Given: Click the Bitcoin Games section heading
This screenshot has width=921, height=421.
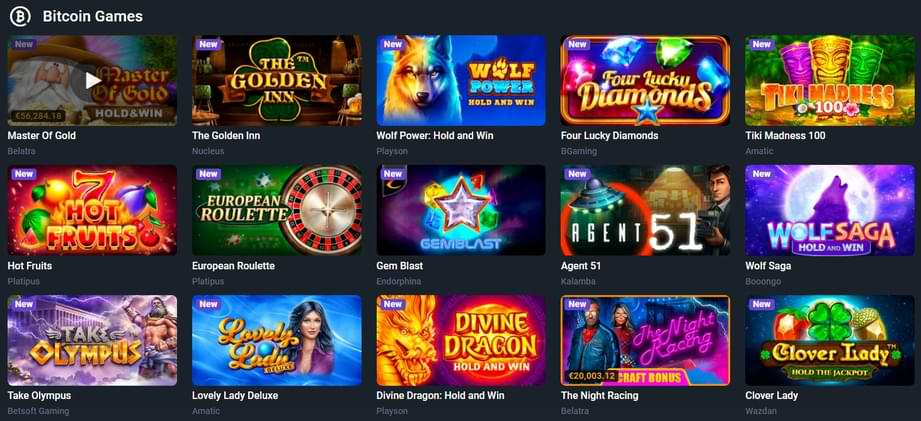Looking at the screenshot, I should (x=93, y=16).
